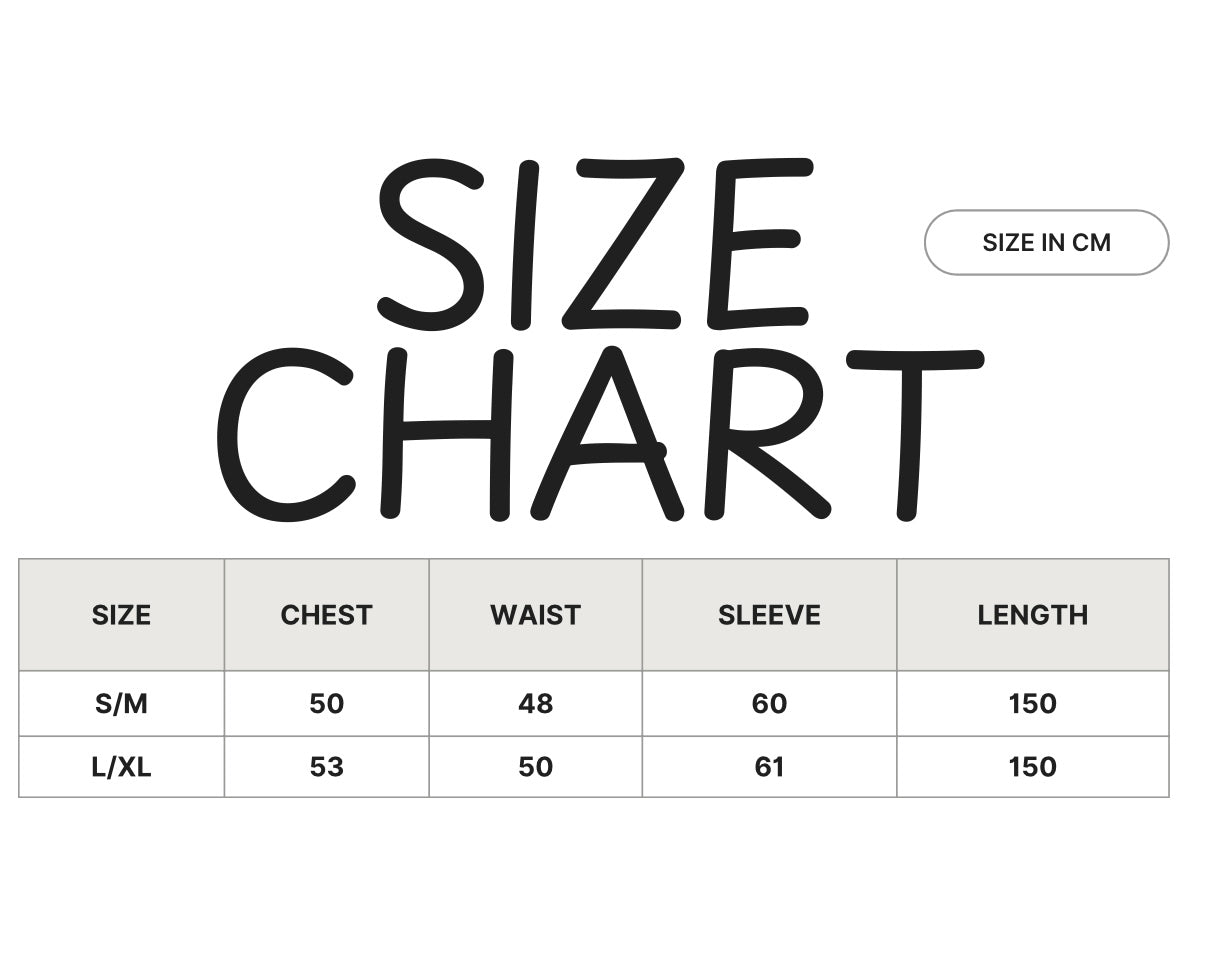
Task: Click the L/XL length value 150
Action: point(1032,767)
